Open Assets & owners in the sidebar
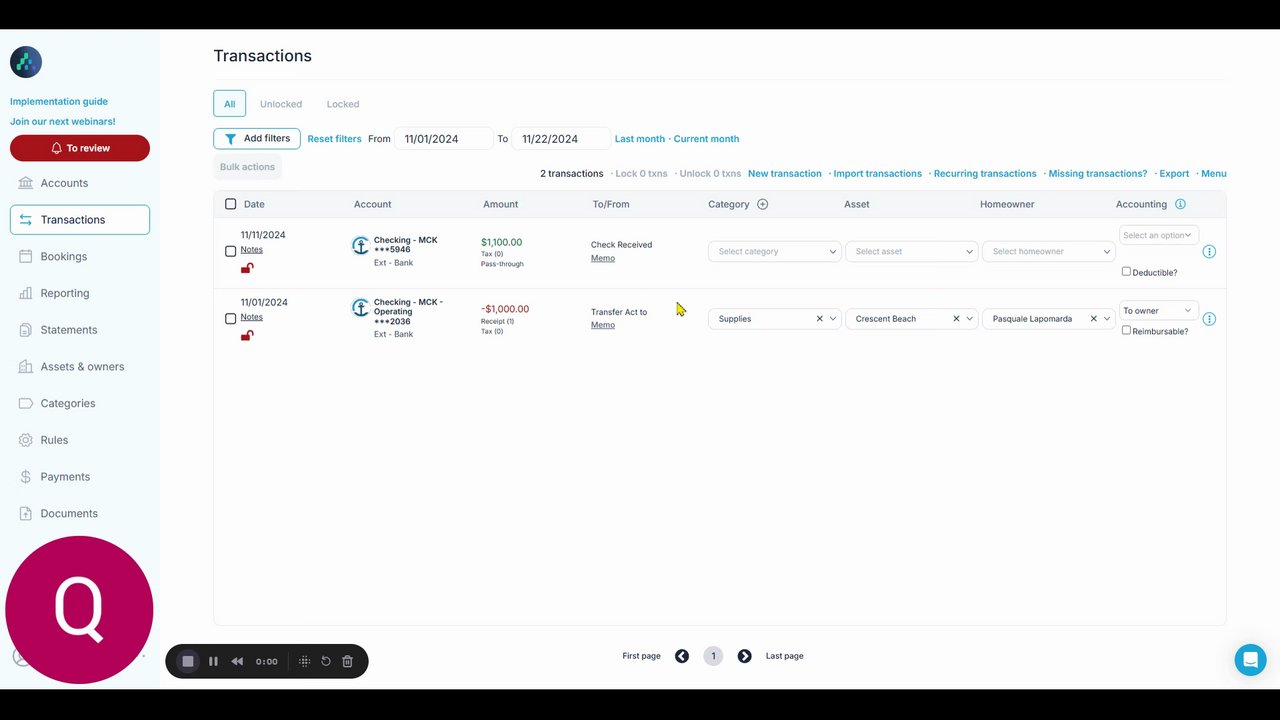Viewport: 1280px width, 720px height. coord(80,367)
